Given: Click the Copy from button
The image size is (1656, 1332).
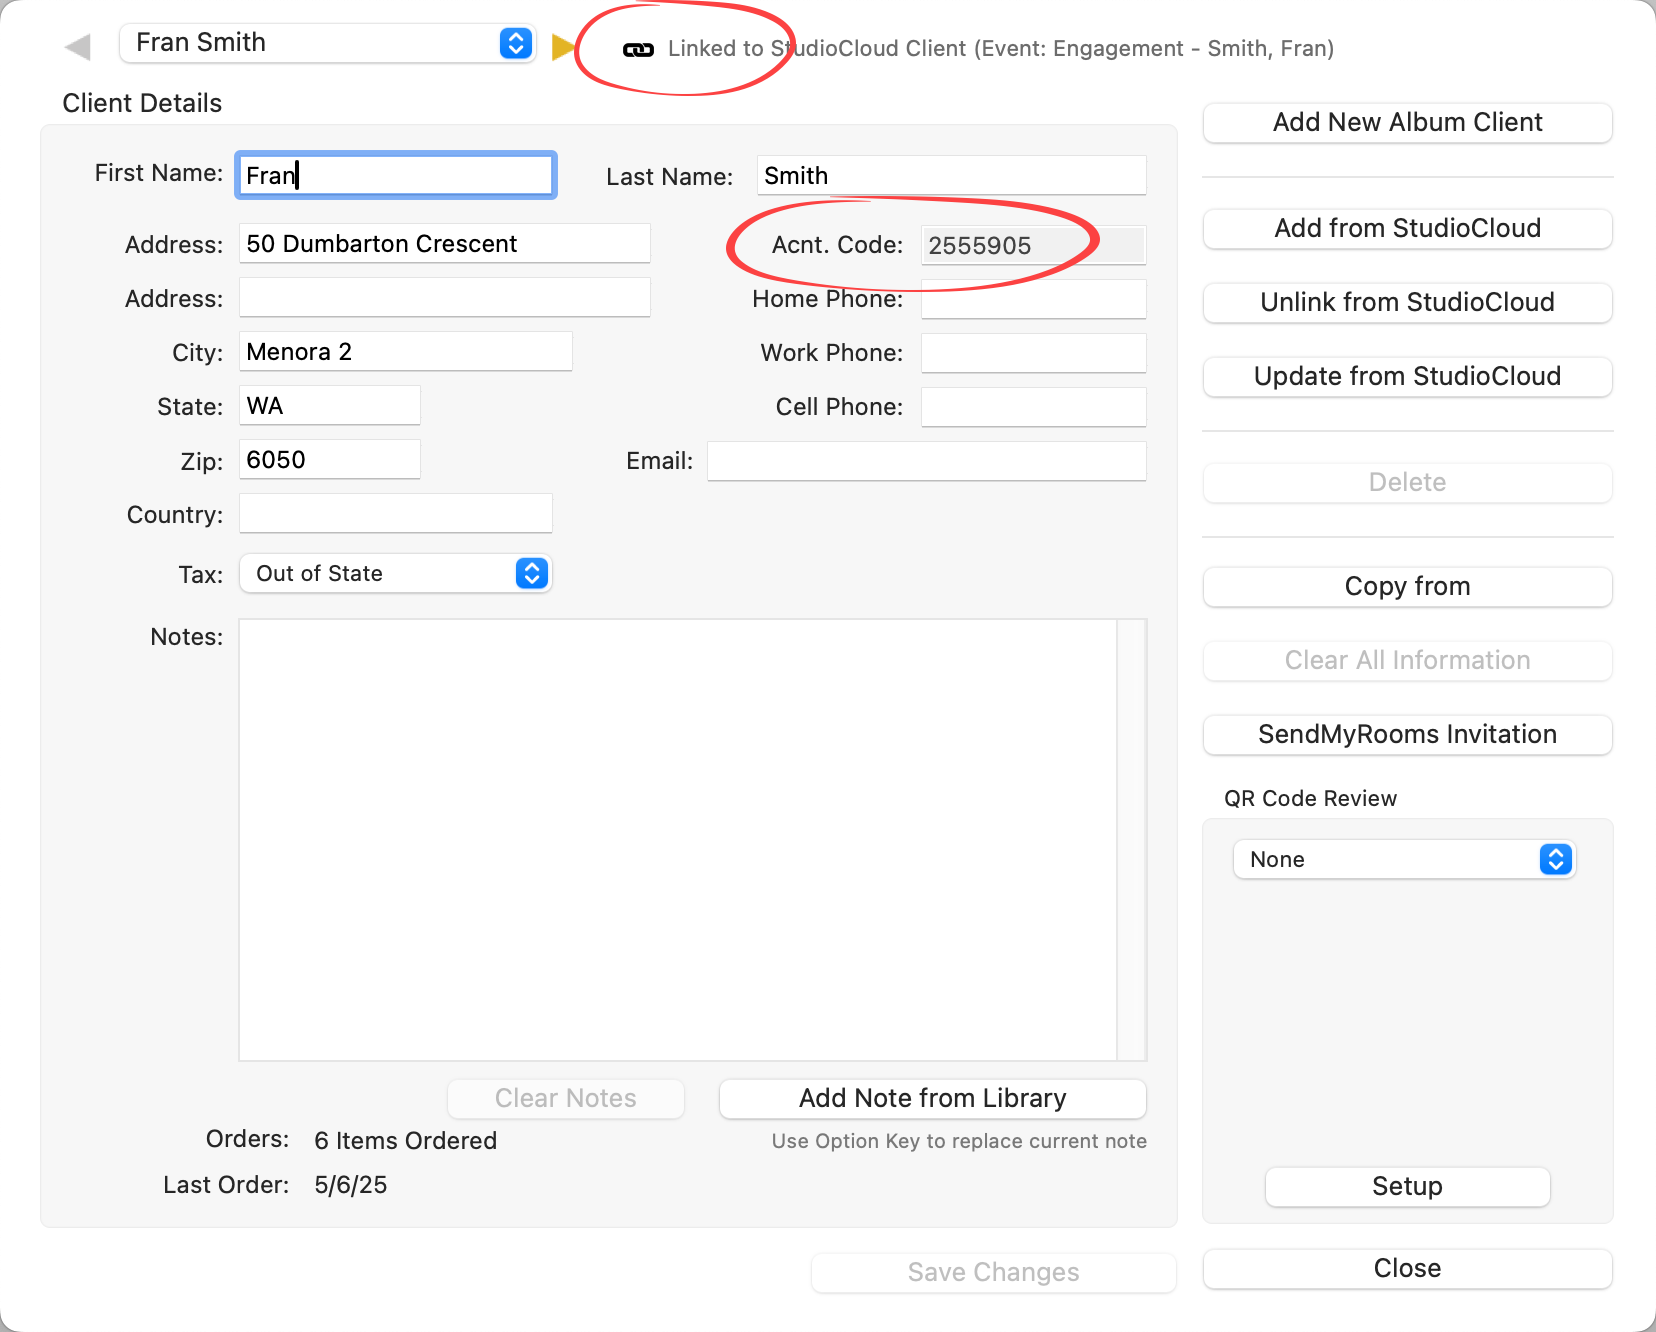Looking at the screenshot, I should point(1407,586).
